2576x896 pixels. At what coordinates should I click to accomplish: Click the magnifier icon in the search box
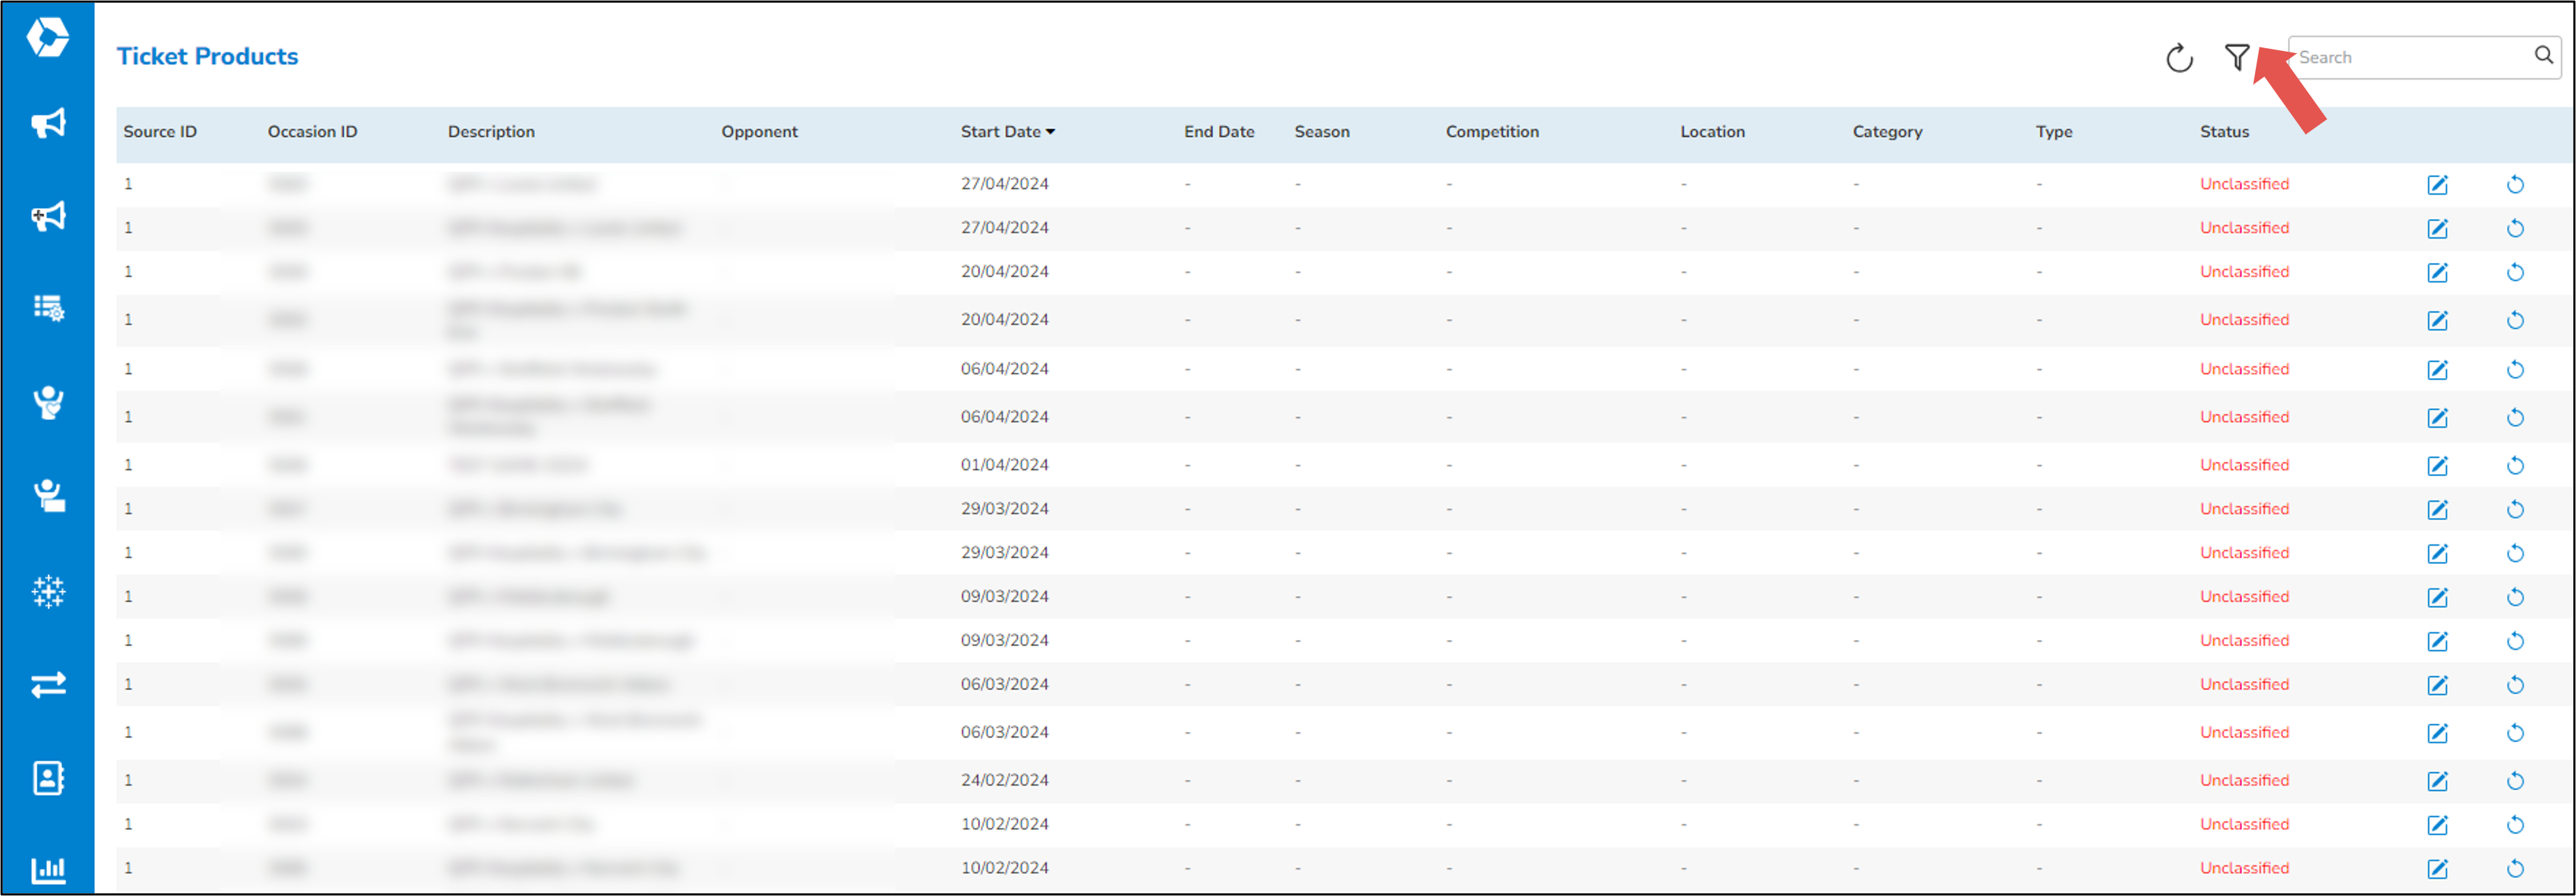(x=2543, y=56)
